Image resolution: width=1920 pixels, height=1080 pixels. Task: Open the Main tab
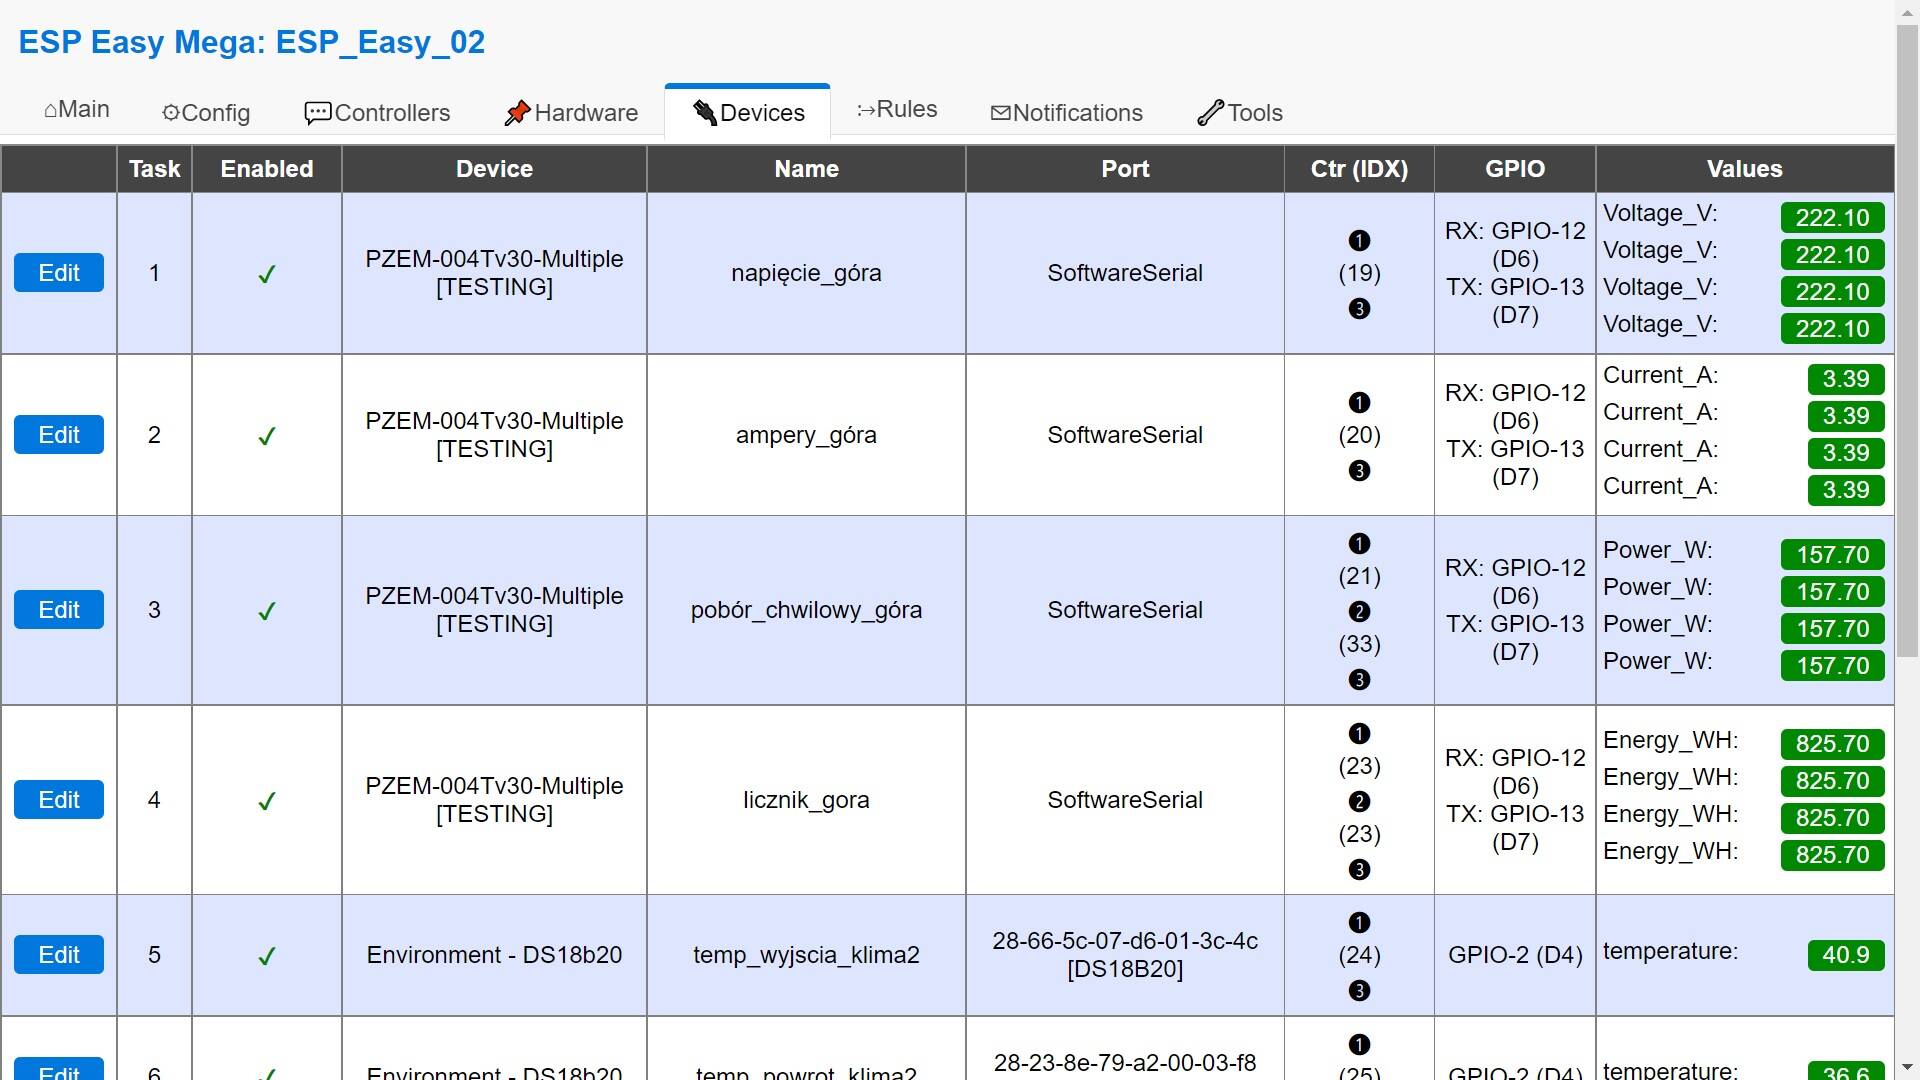(77, 110)
